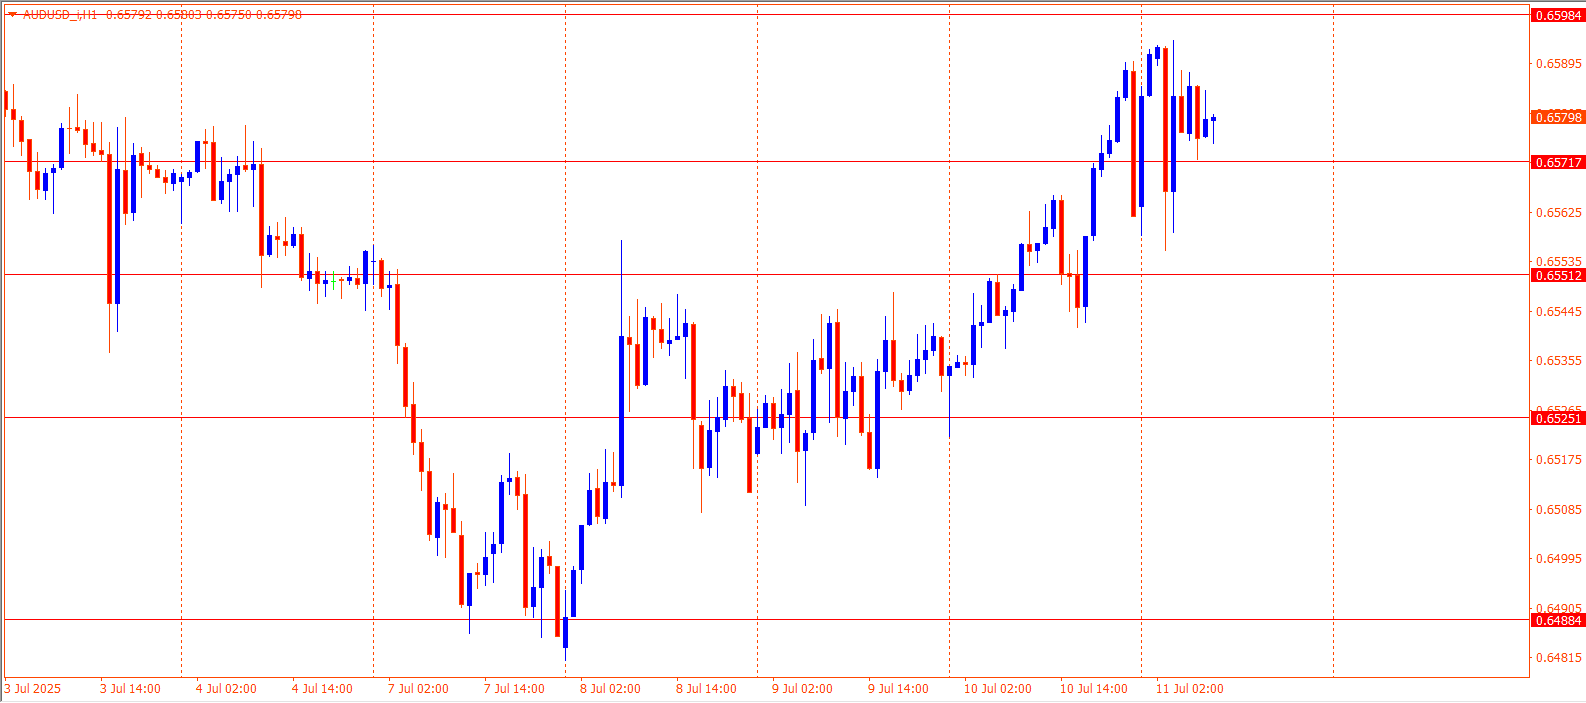The image size is (1586, 703).
Task: Click the 0.65445 price scale value
Action: [x=1559, y=311]
